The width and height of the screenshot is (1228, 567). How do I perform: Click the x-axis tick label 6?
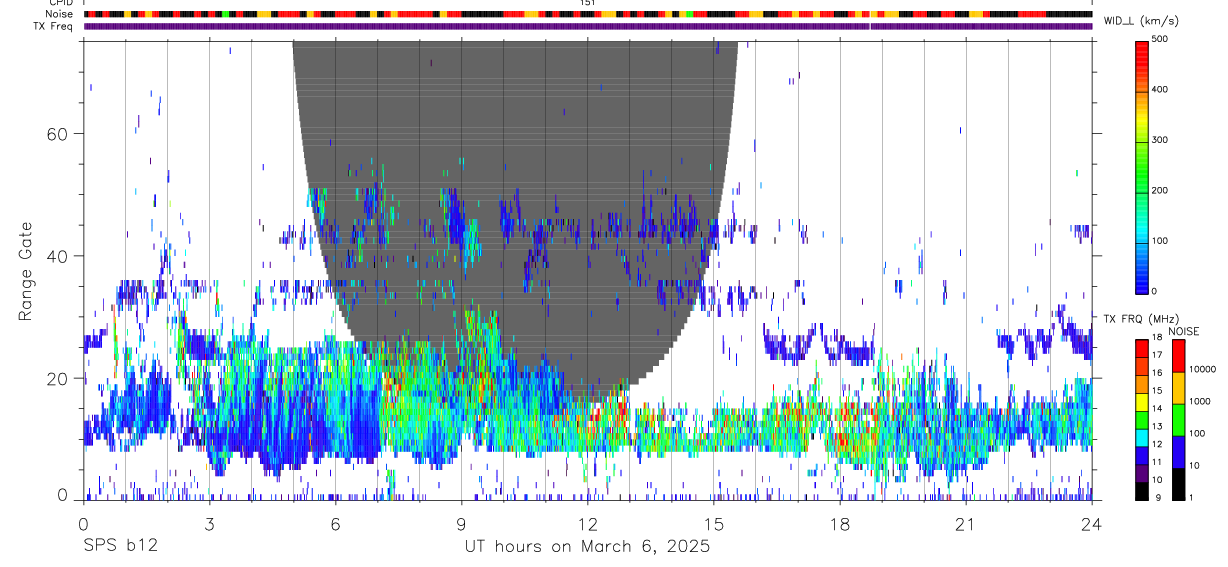(x=336, y=524)
